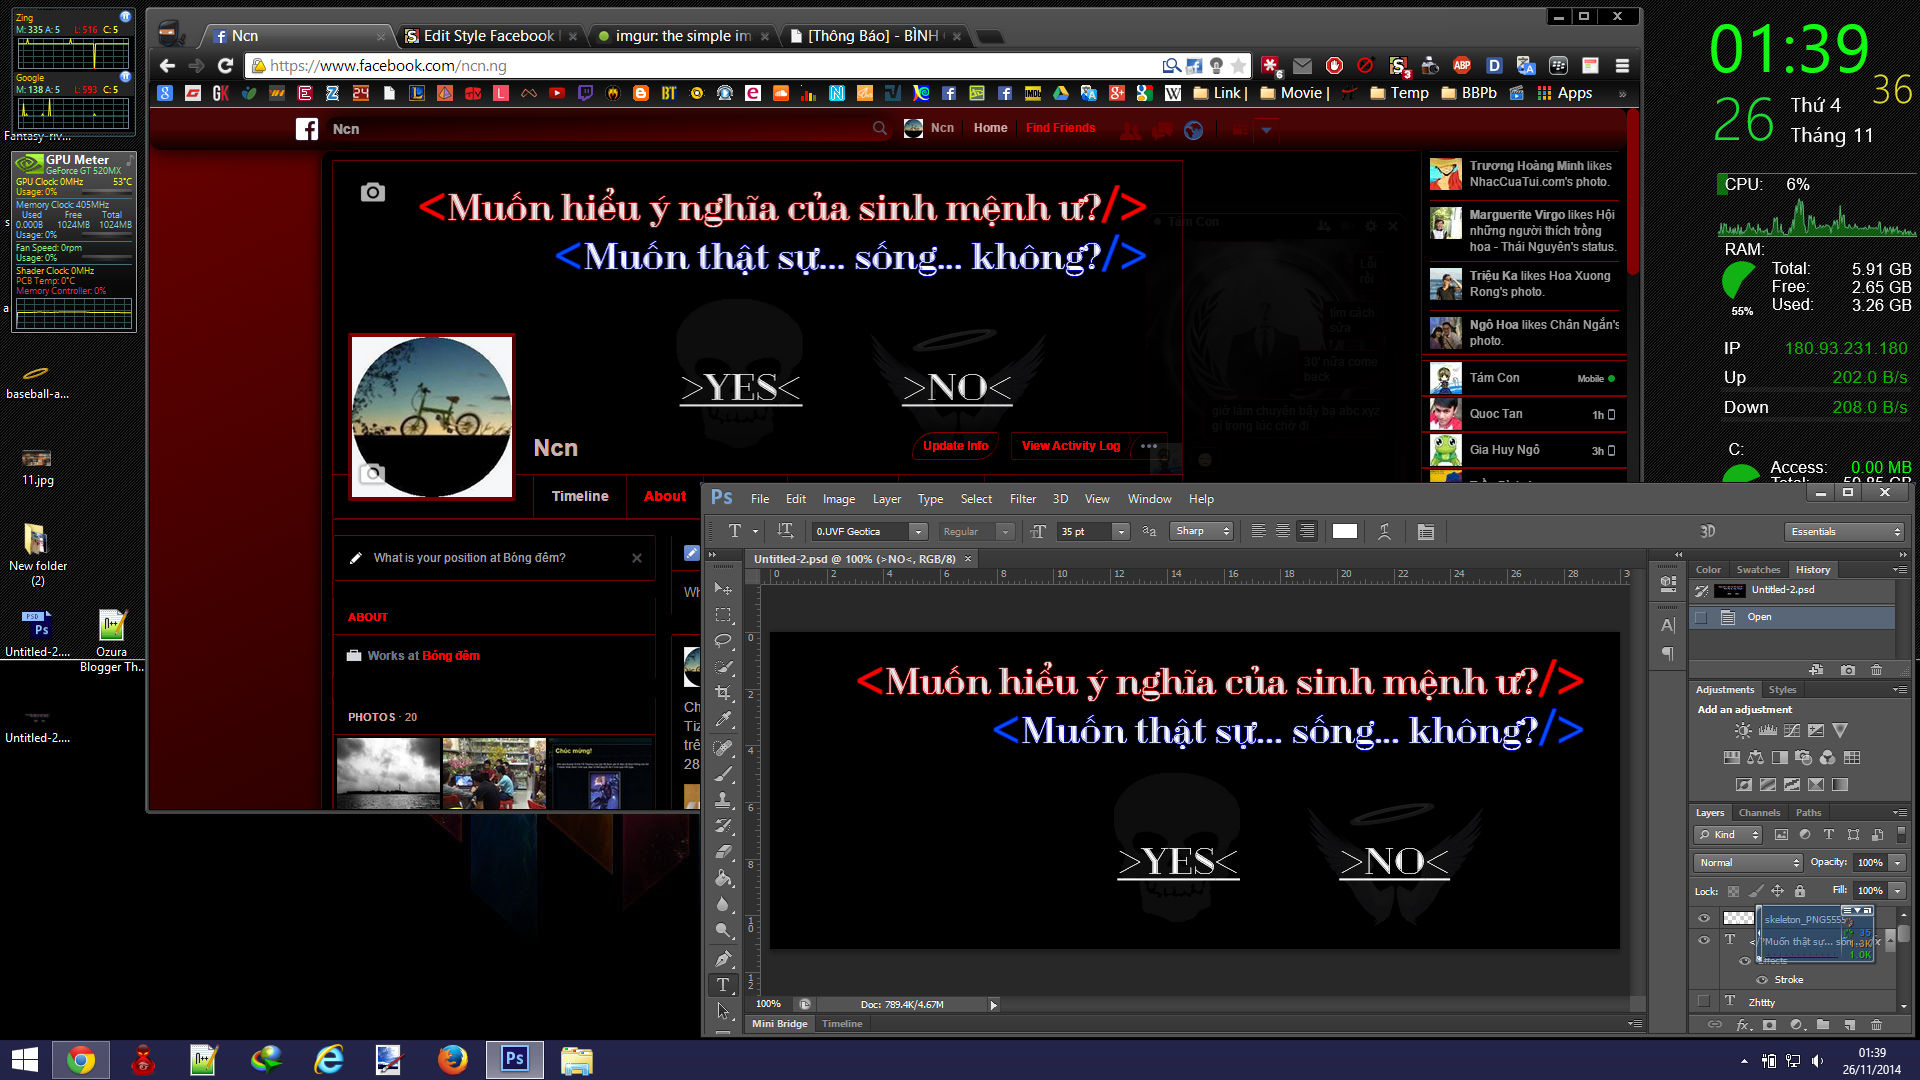1920x1080 pixels.
Task: Expand the Essentials workspace dropdown
Action: tap(1843, 532)
